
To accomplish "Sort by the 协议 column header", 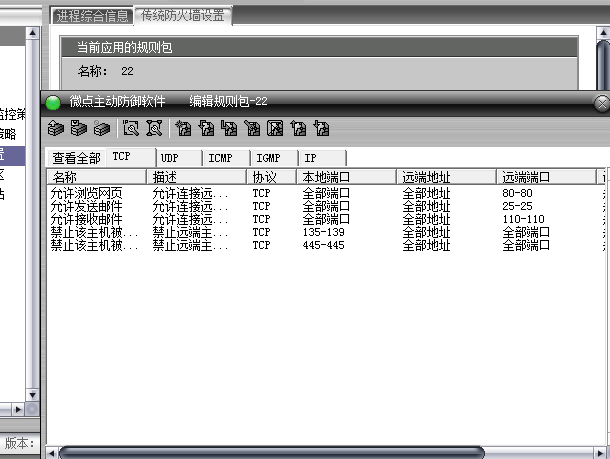I will 272,177.
